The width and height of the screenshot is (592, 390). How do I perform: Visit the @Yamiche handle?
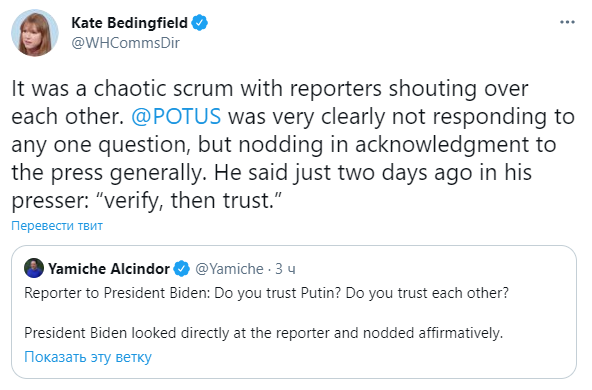tap(229, 269)
